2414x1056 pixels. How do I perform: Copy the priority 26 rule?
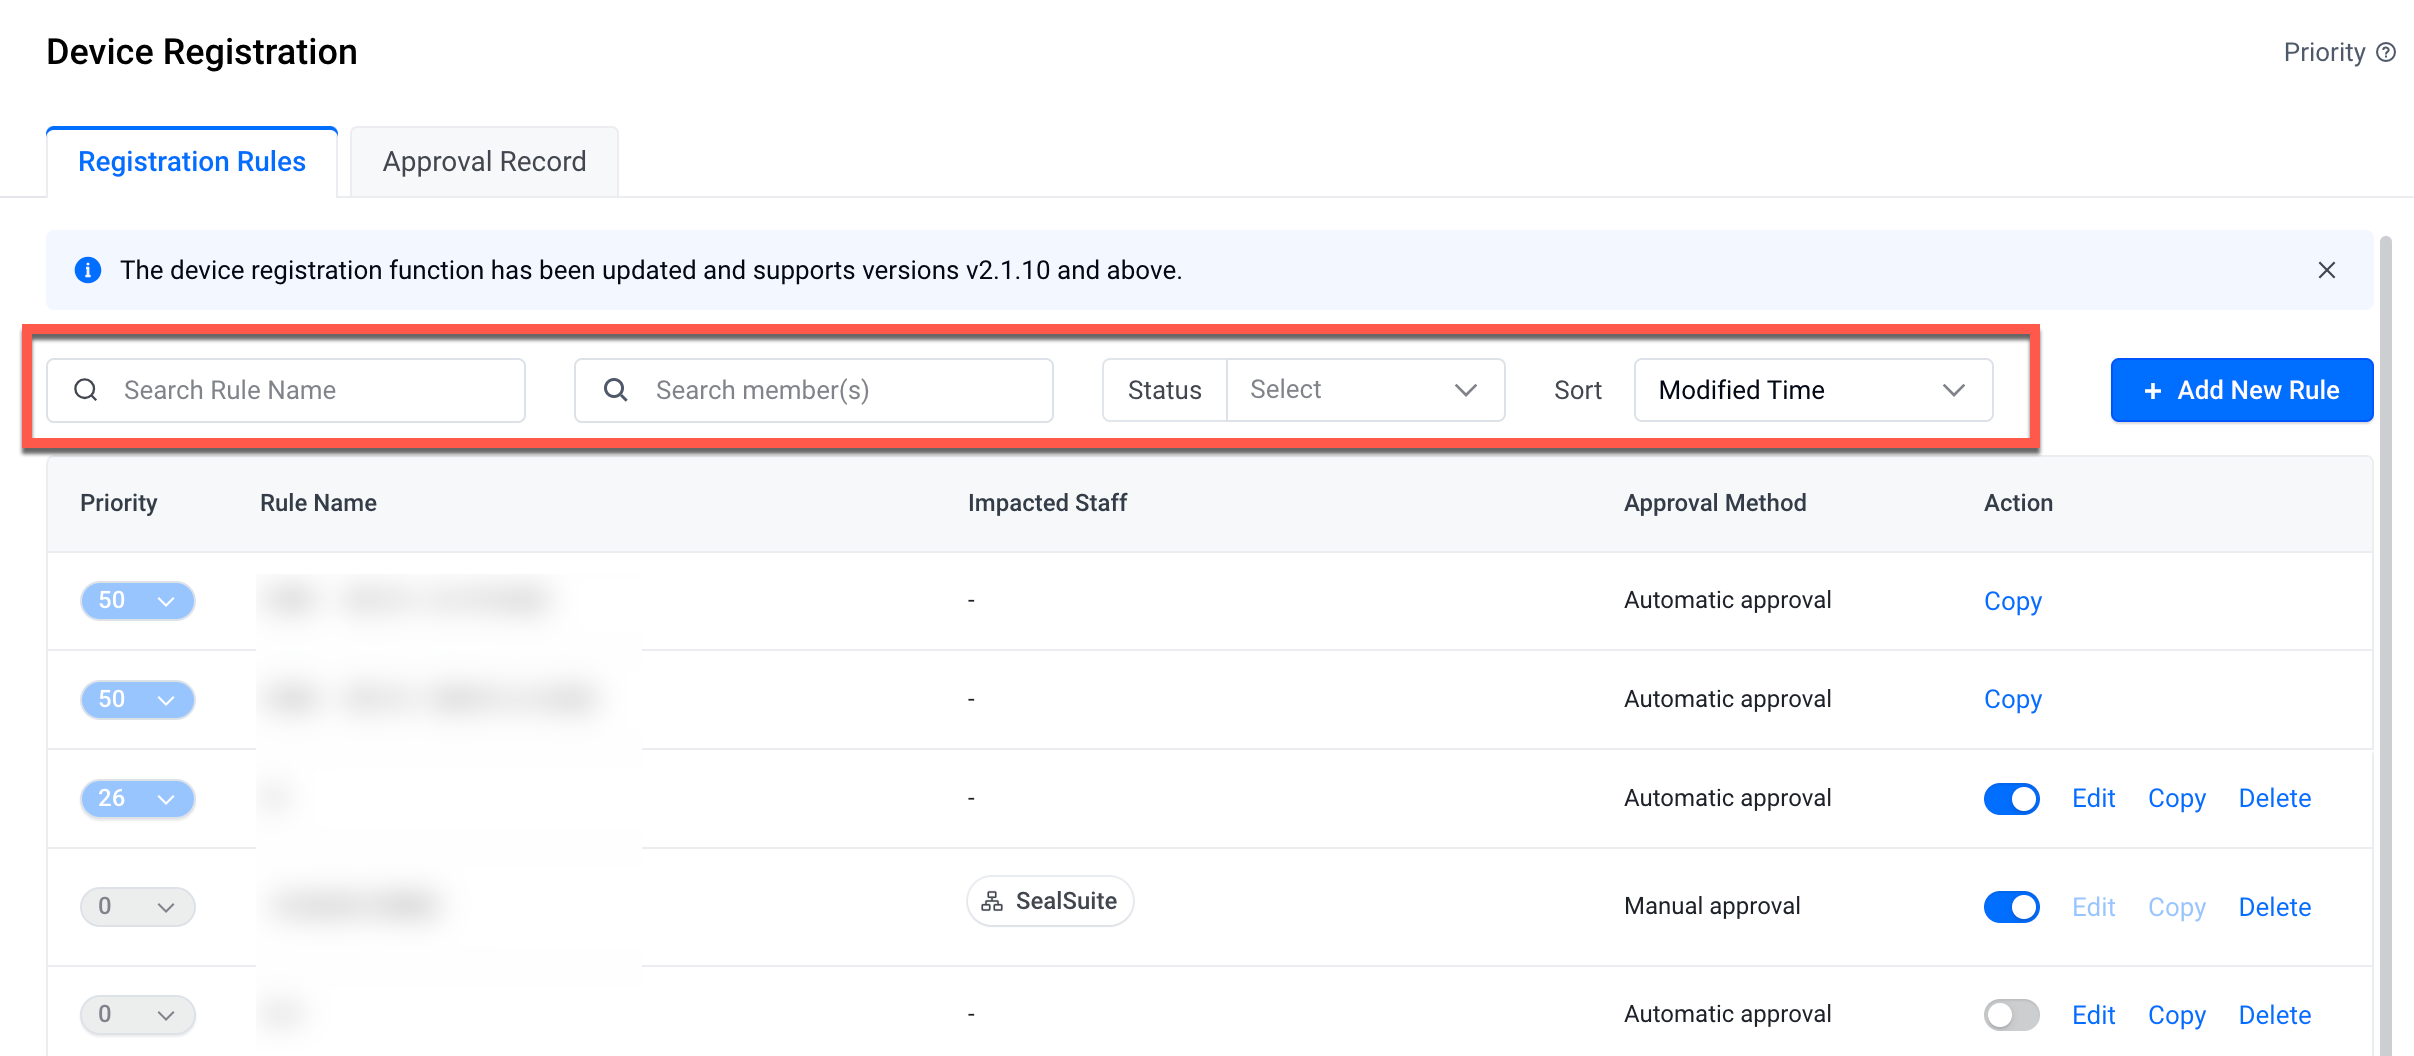point(2177,798)
